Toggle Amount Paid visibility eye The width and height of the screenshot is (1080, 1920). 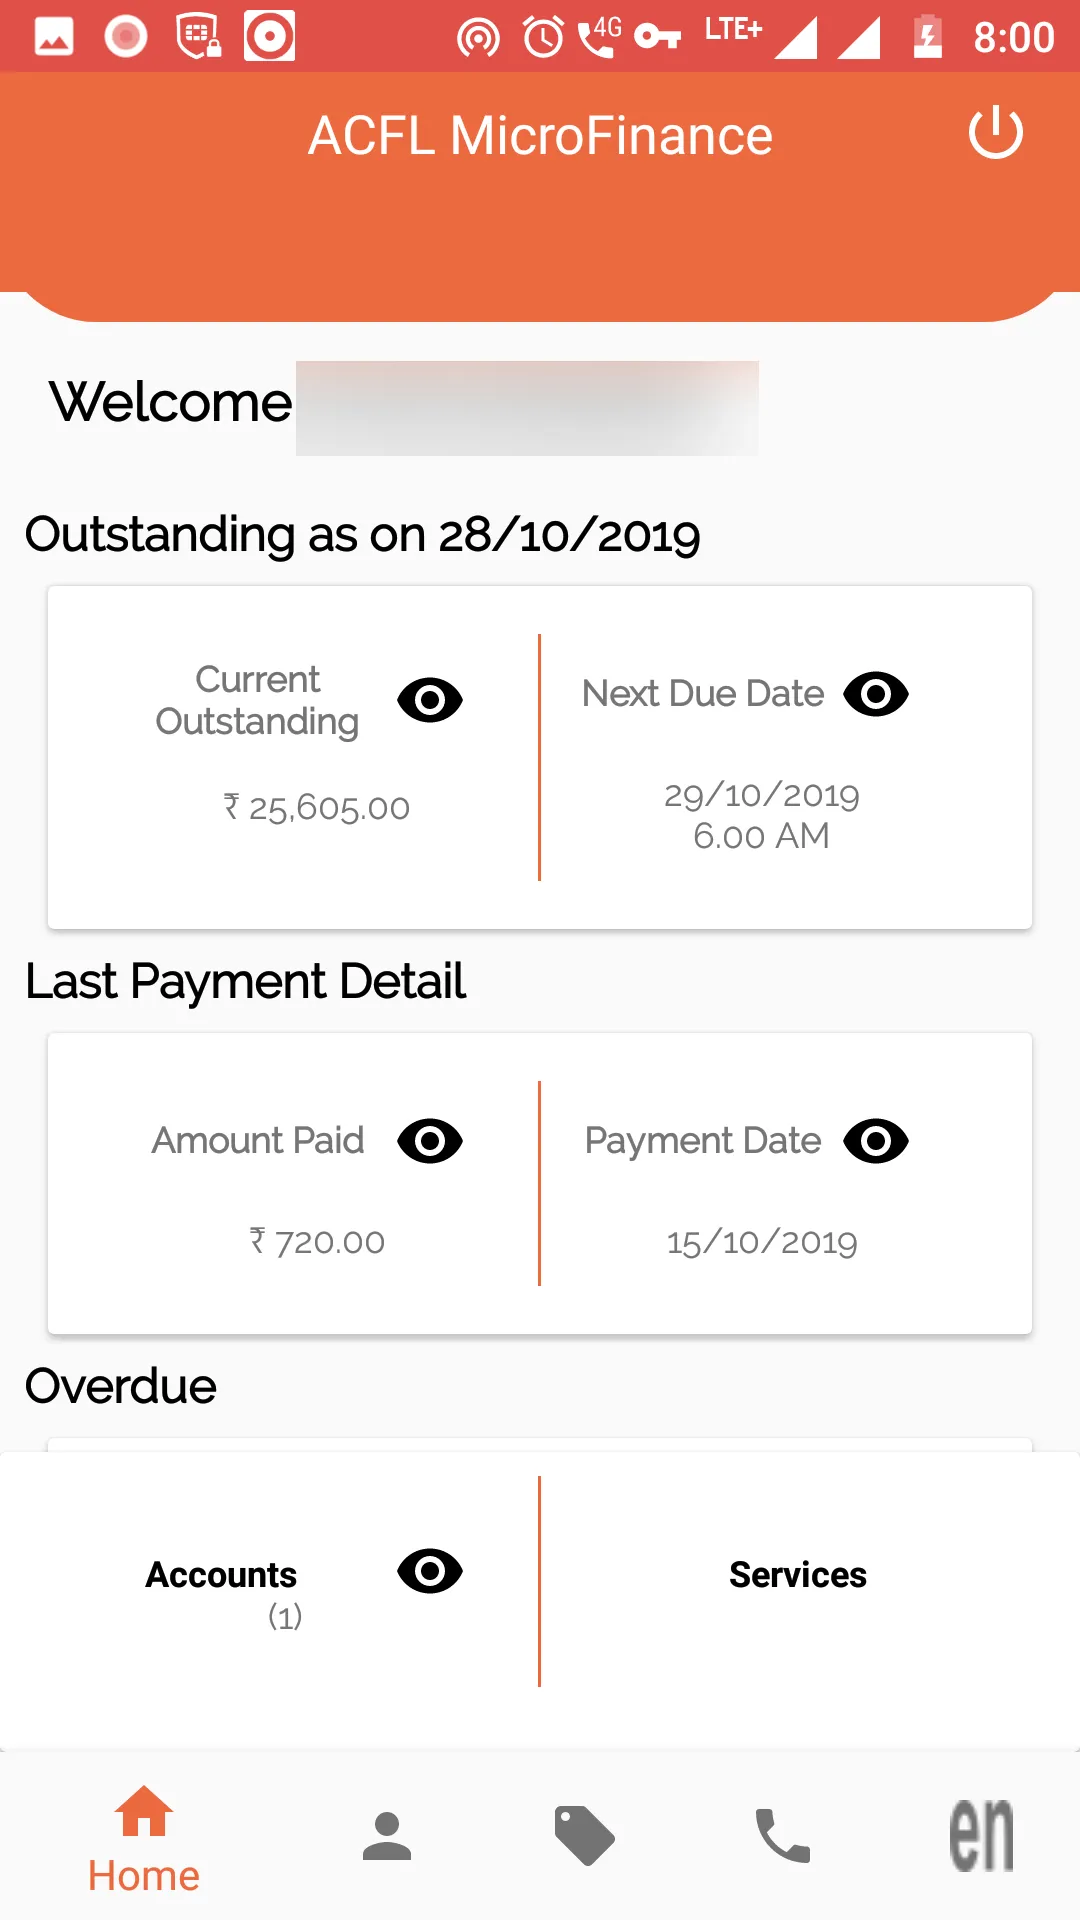pyautogui.click(x=430, y=1141)
